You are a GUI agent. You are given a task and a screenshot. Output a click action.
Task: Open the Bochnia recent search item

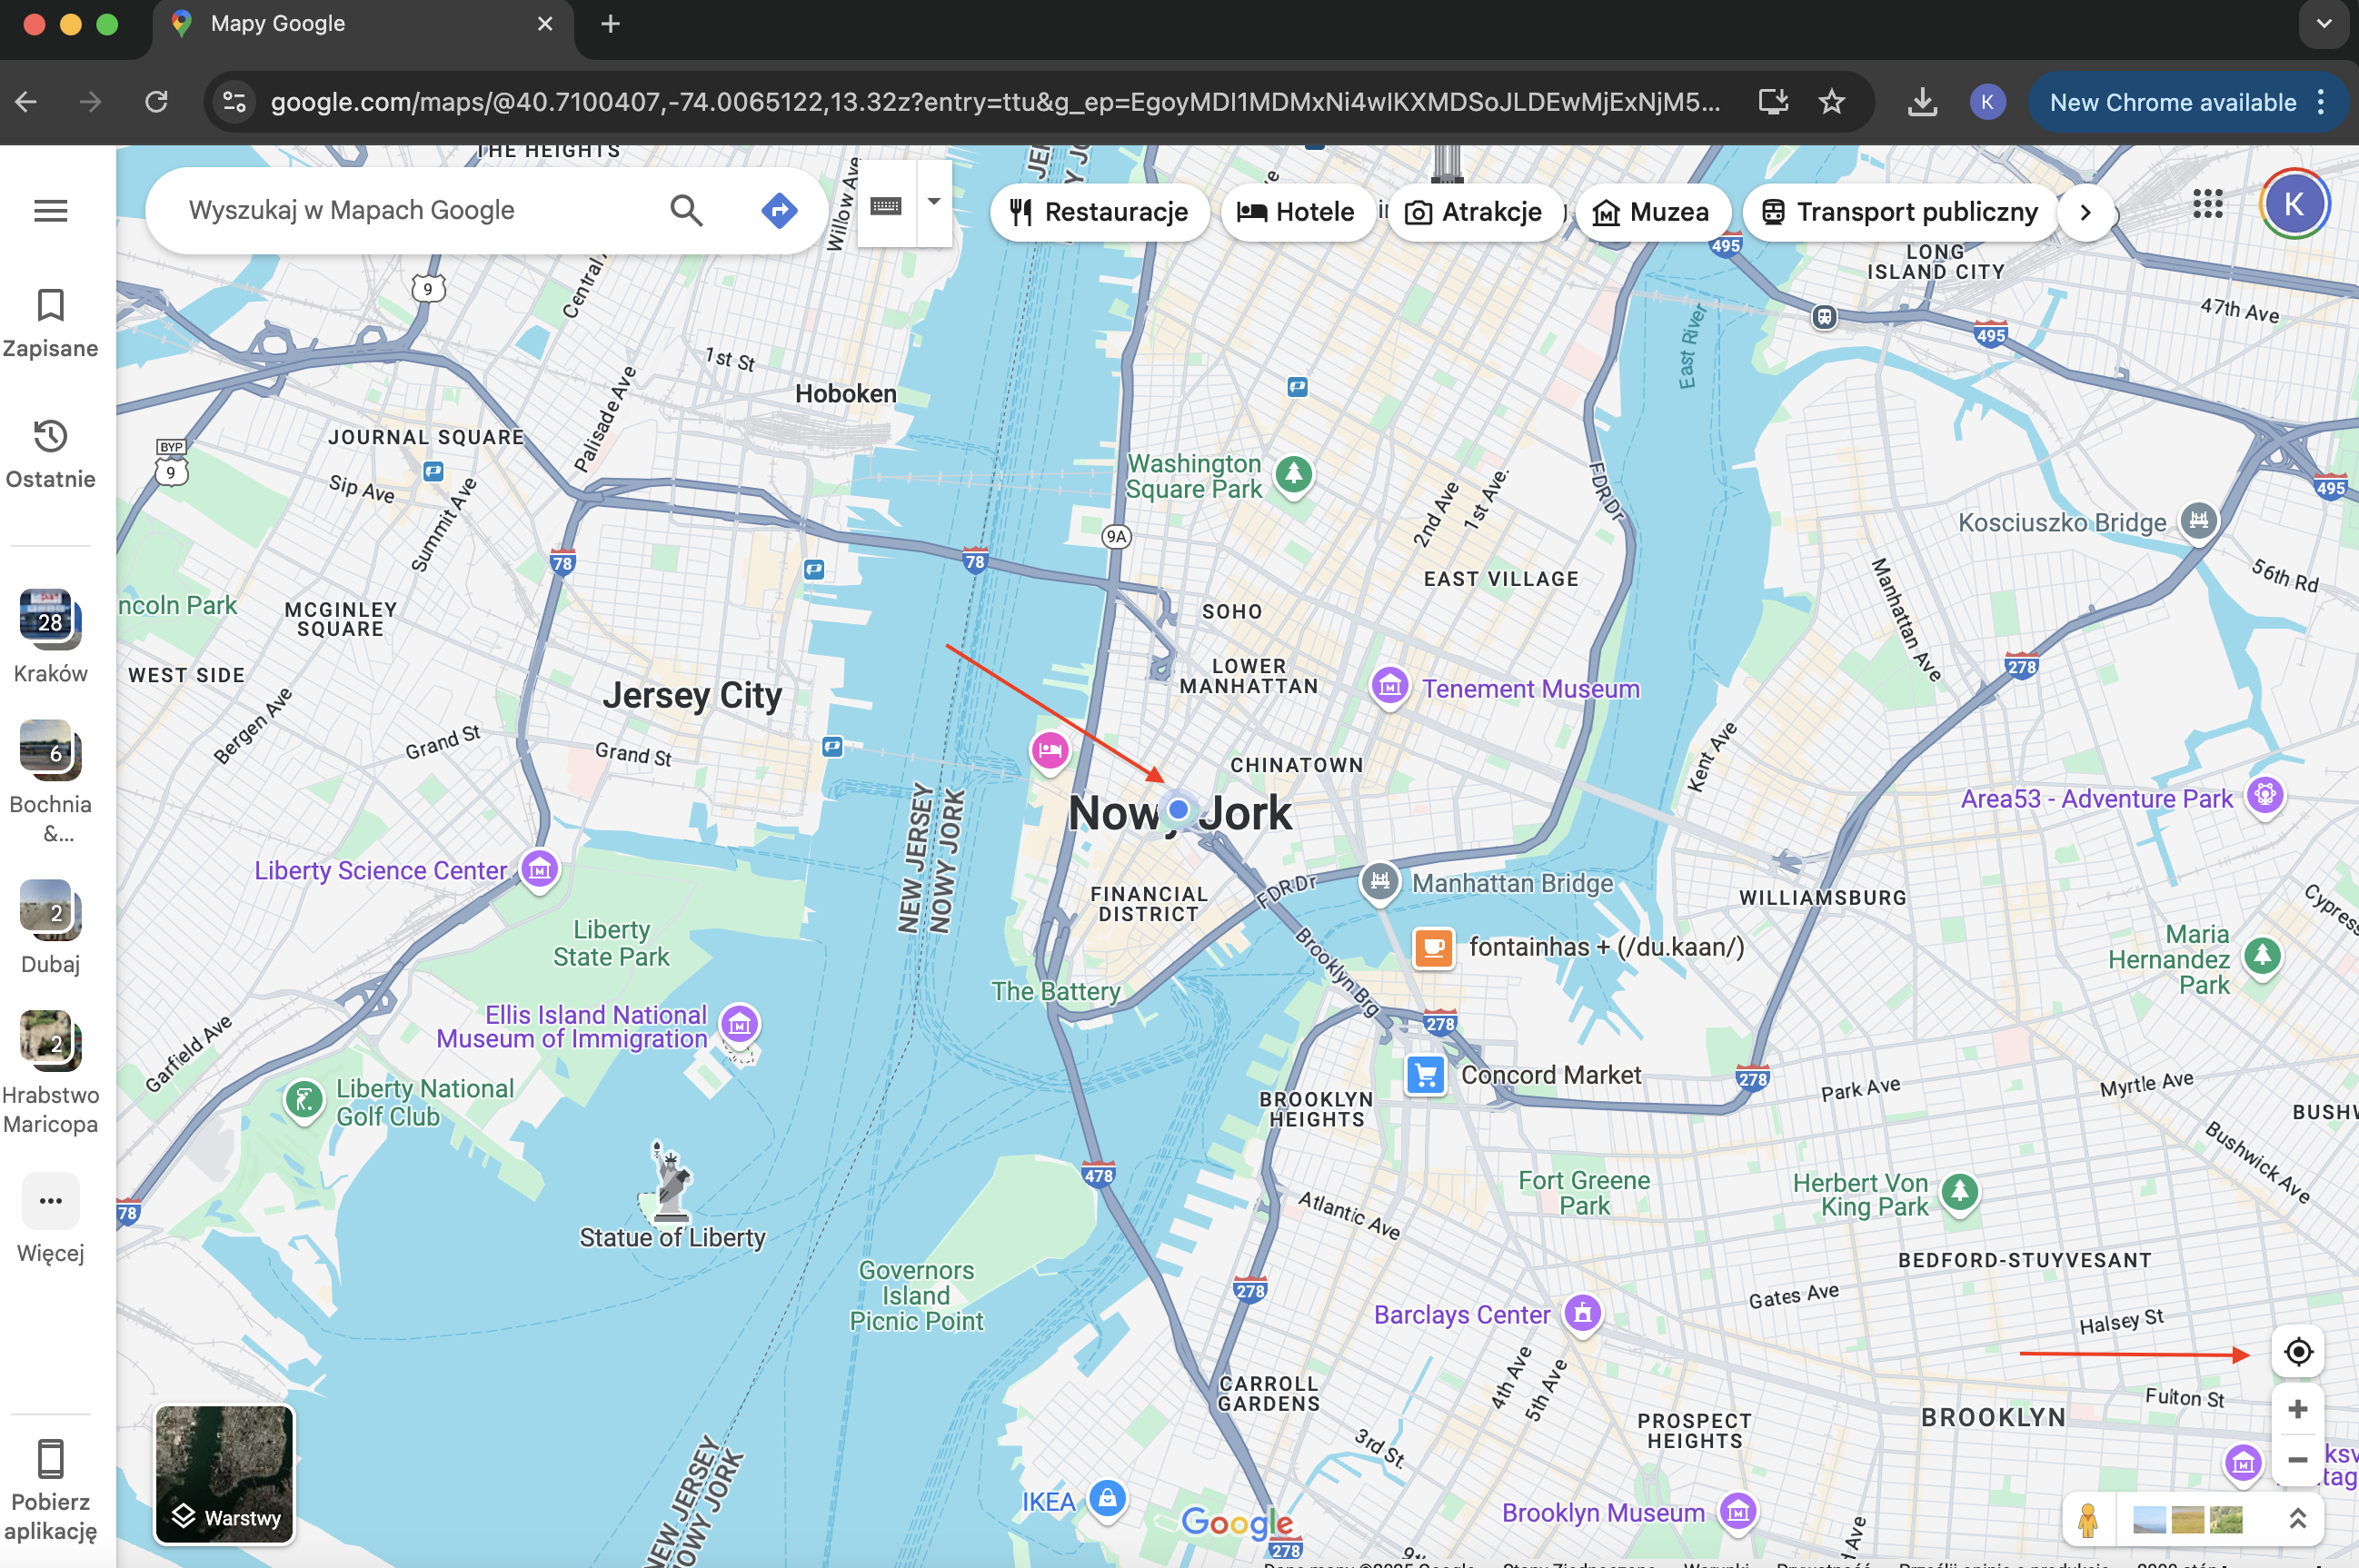coord(50,782)
